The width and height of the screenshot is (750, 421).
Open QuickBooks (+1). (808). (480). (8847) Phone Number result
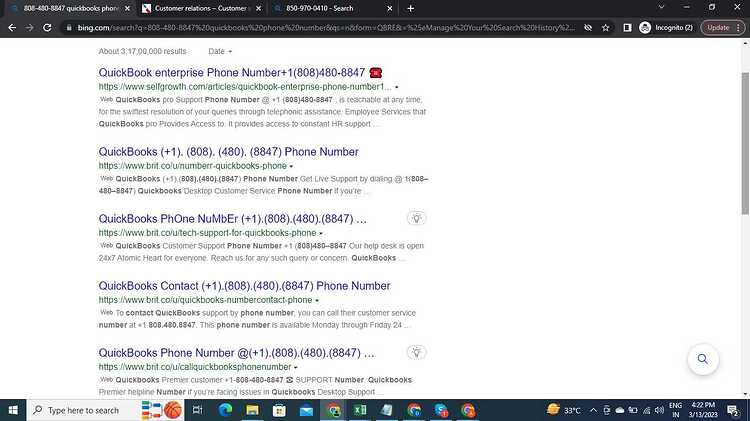tap(228, 152)
